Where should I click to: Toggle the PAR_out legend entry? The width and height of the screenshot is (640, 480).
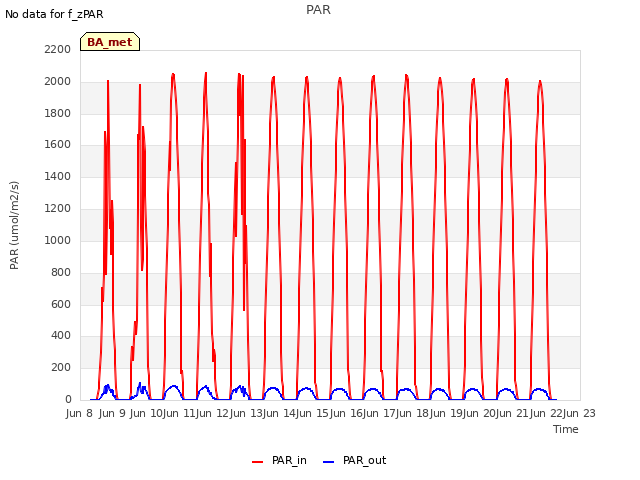[x=354, y=460]
